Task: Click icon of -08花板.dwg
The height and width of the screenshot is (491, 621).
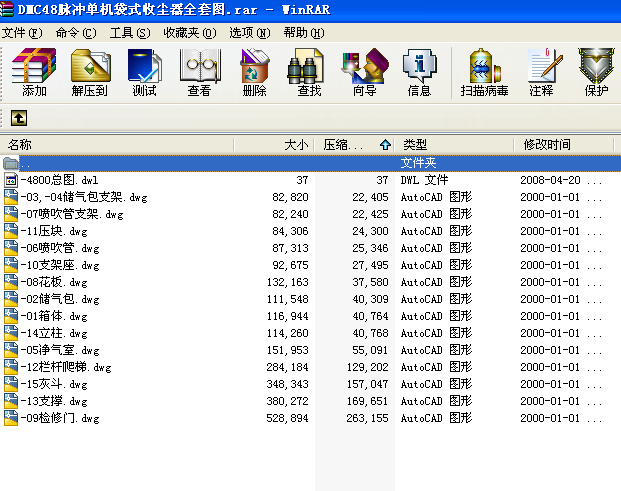Action: [x=11, y=282]
